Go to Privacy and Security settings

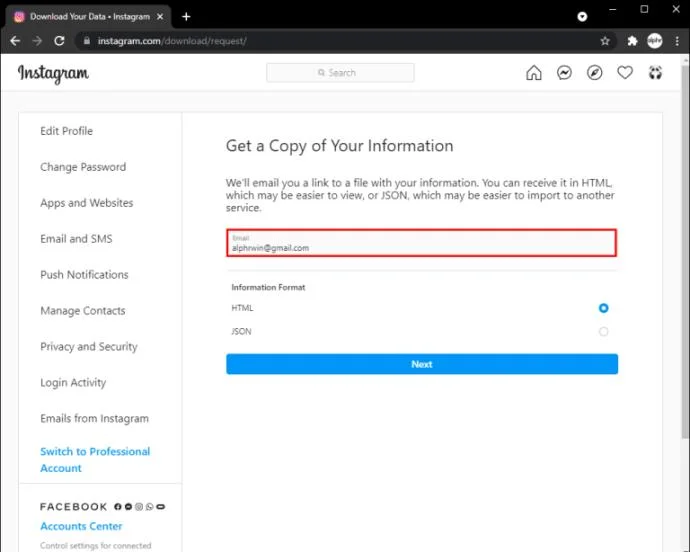pos(88,347)
